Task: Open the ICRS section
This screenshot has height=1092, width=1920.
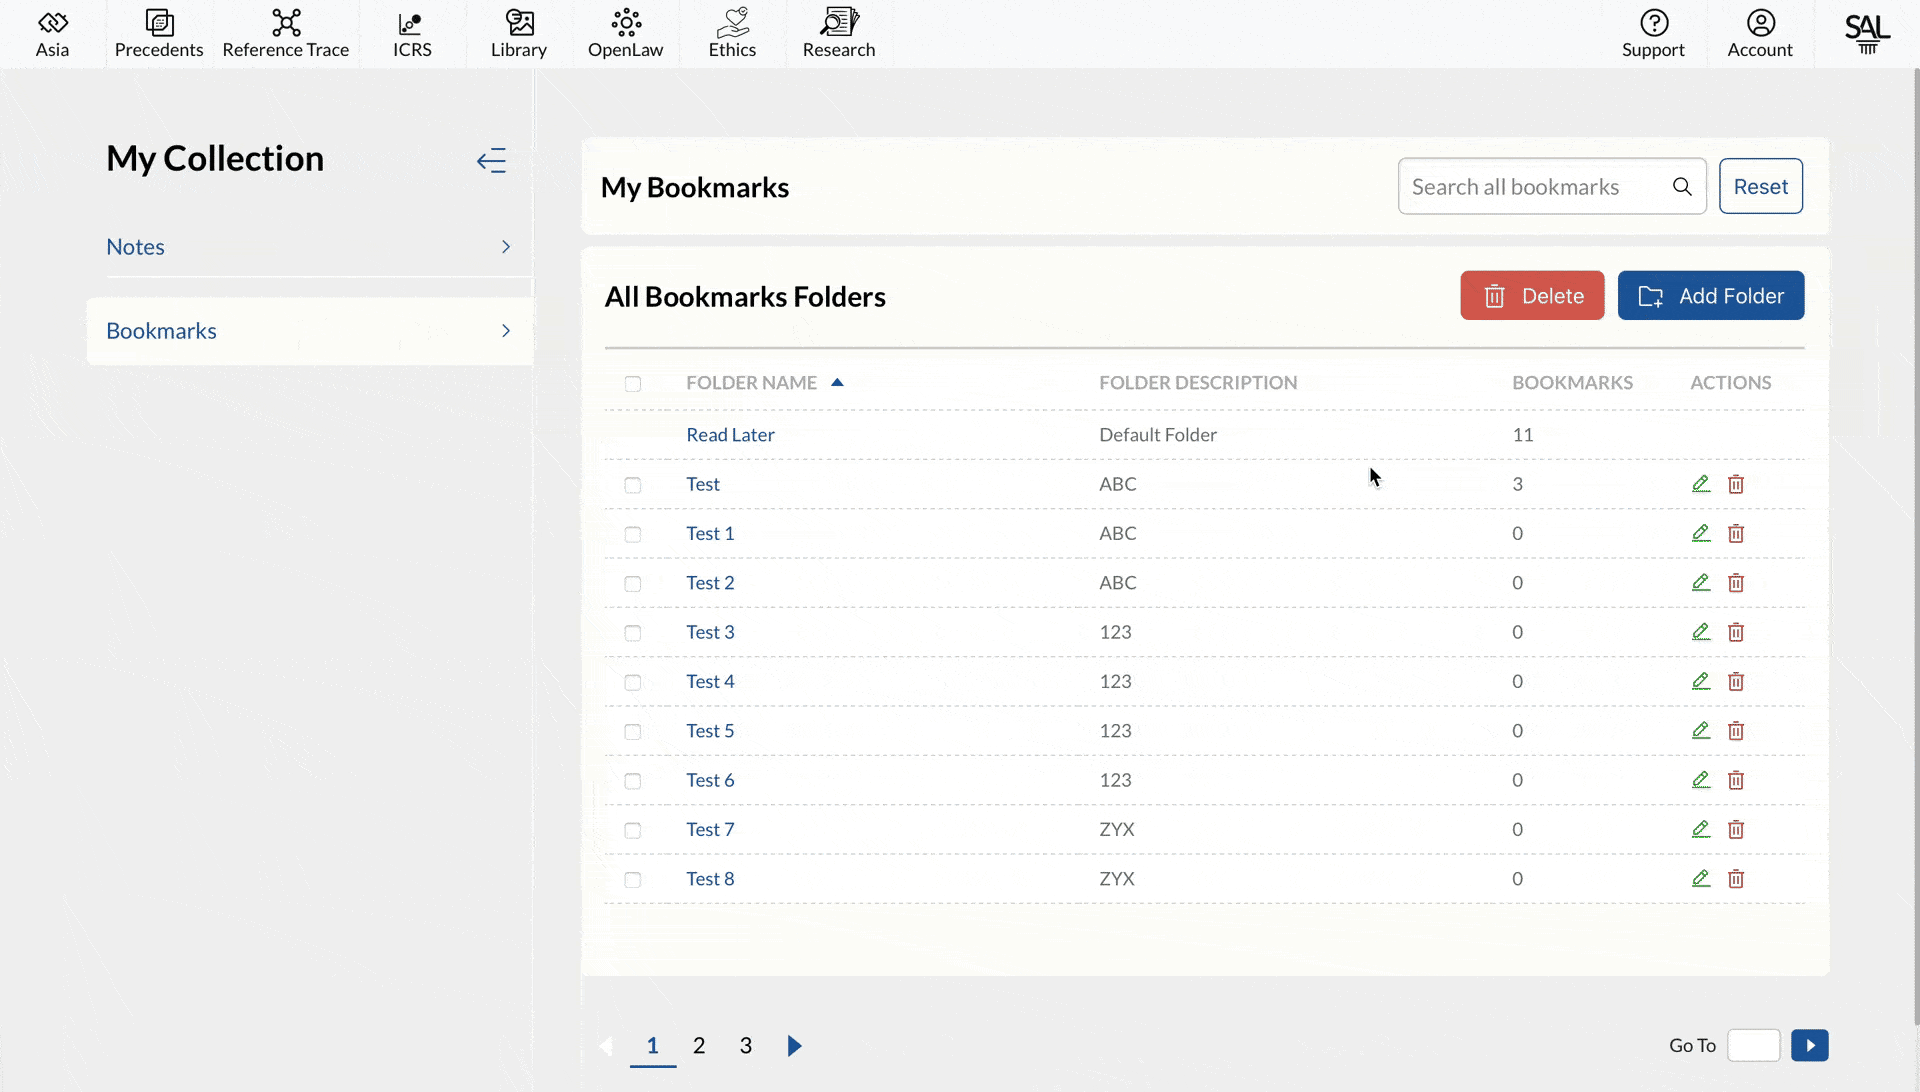Action: [x=412, y=34]
